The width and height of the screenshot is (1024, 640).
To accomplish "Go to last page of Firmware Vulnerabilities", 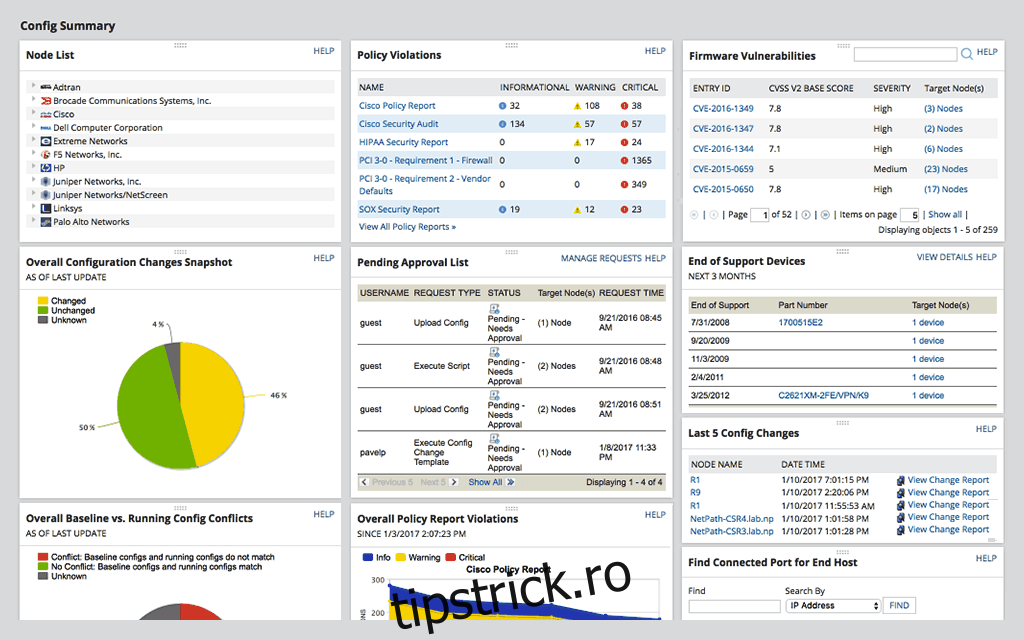I will pos(825,215).
